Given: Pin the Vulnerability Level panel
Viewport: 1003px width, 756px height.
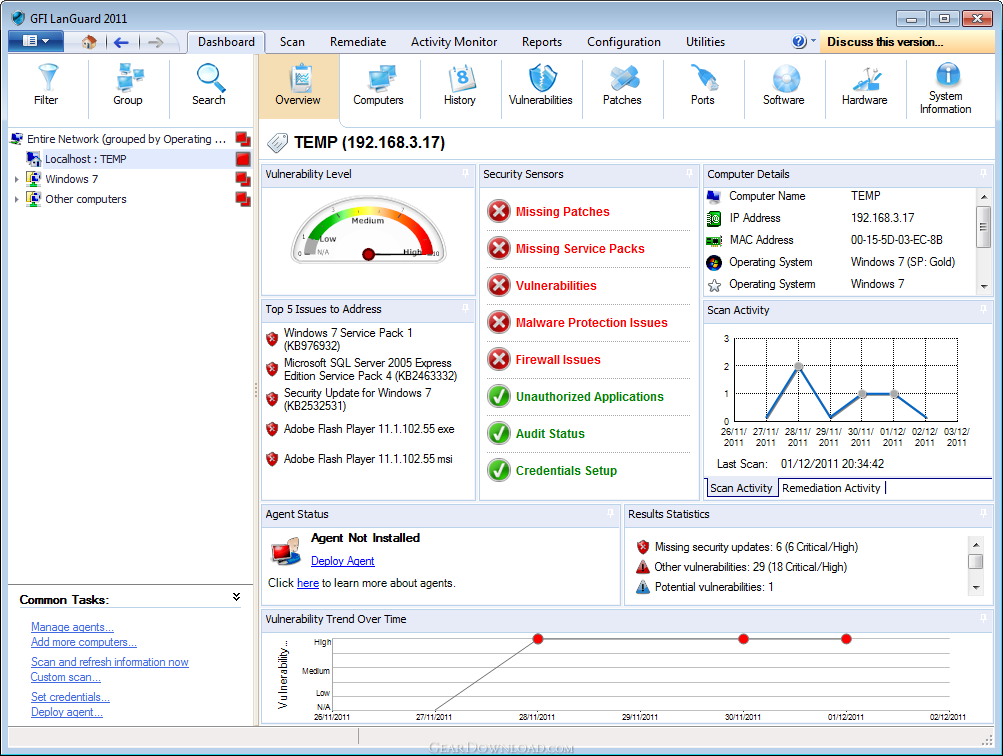Looking at the screenshot, I should tap(466, 173).
